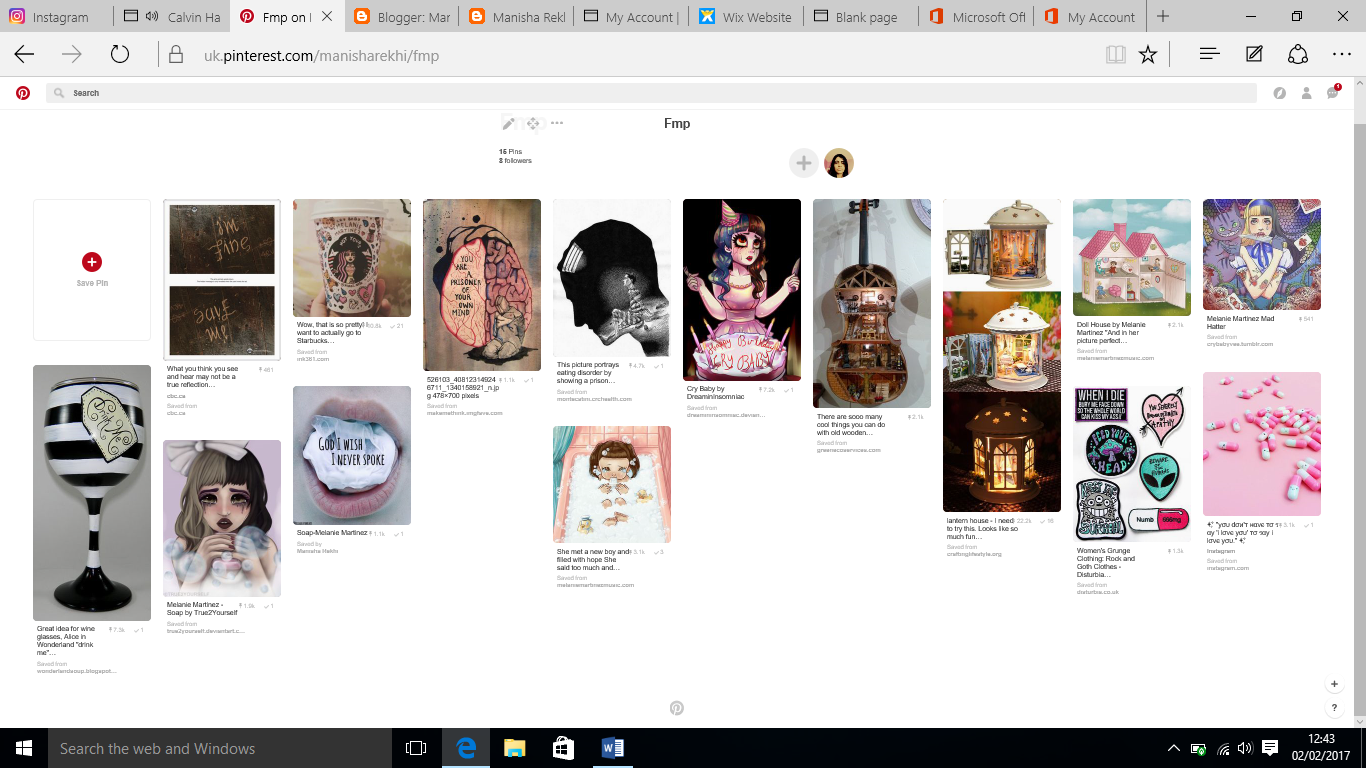Click the Manisha Rekhi saved-by link
This screenshot has width=1366, height=768.
(x=318, y=551)
